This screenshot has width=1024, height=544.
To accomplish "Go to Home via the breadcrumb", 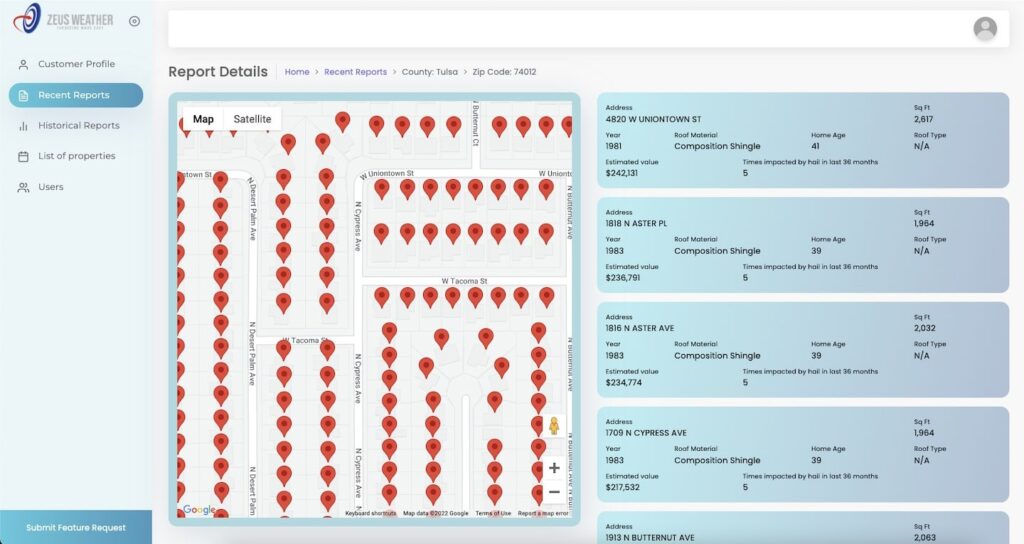I will [x=297, y=72].
